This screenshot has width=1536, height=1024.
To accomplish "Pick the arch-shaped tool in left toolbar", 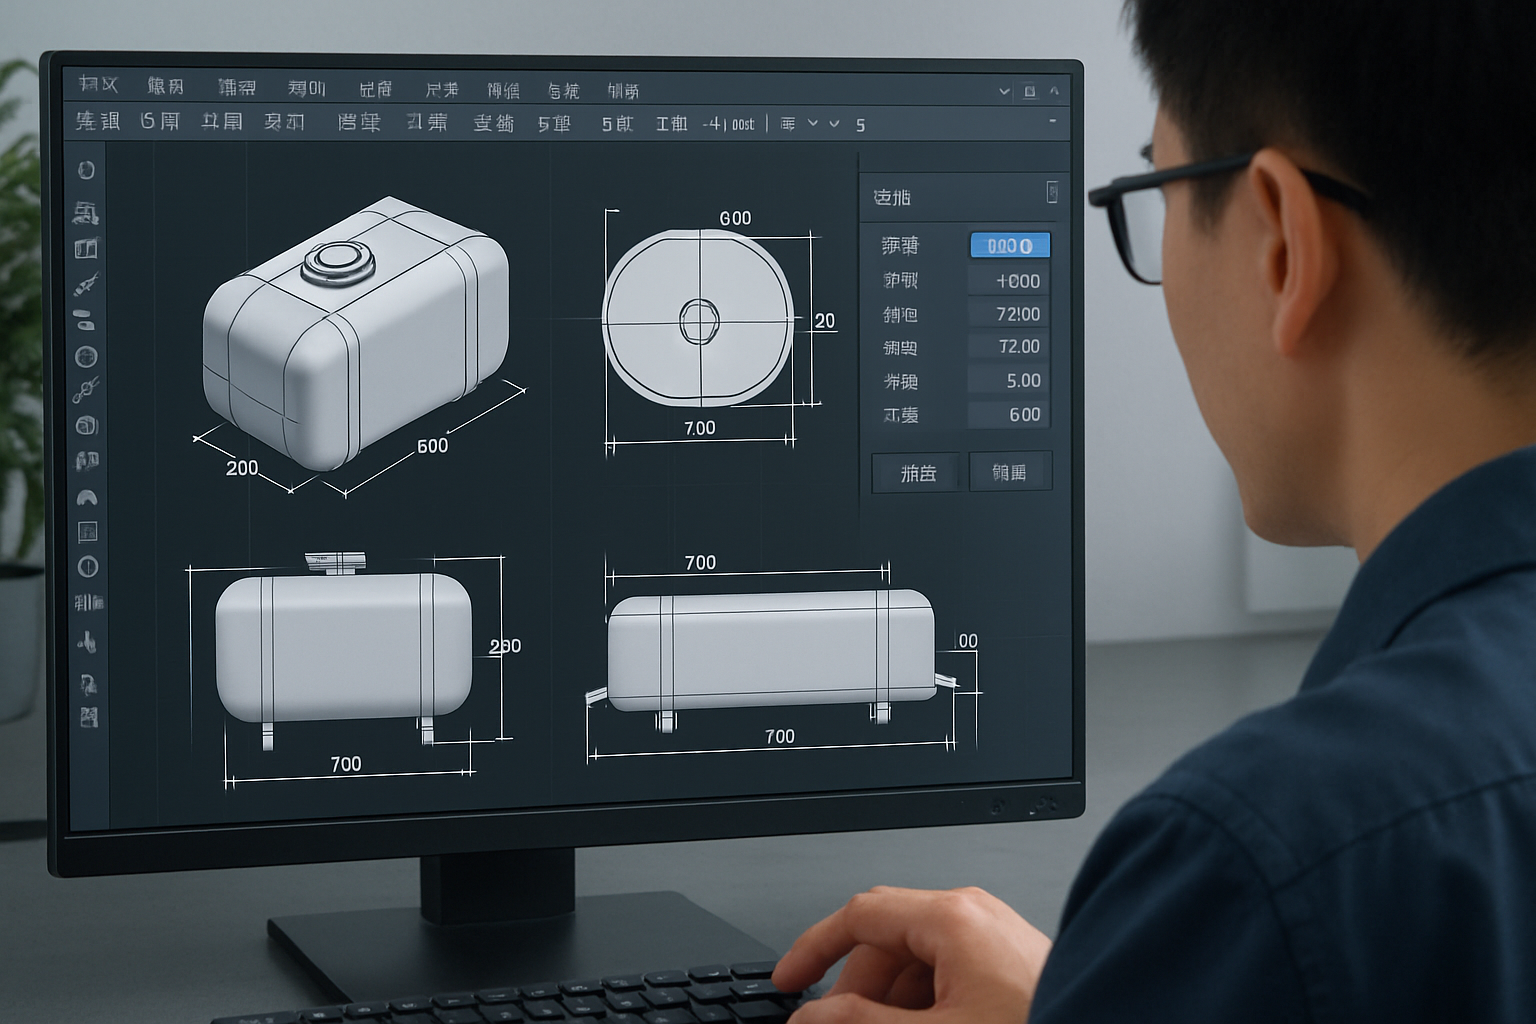I will 87,497.
